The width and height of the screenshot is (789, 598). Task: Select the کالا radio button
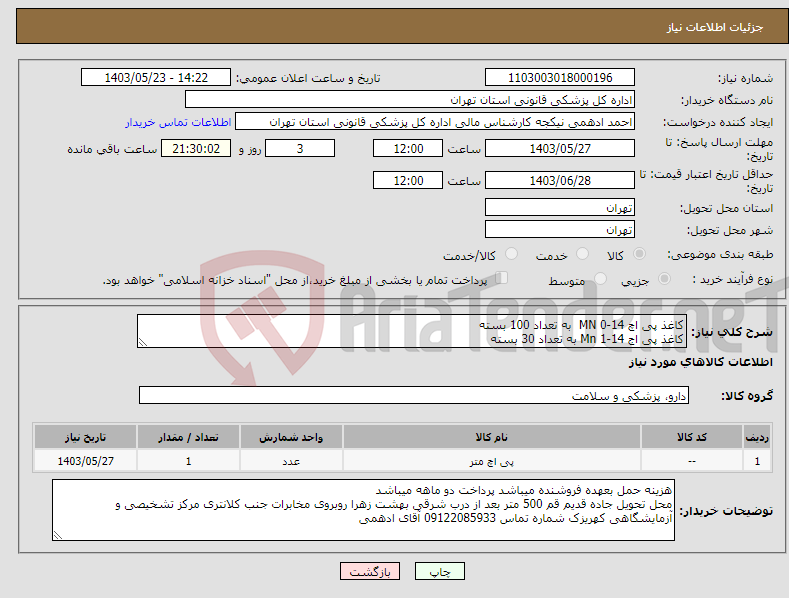(x=639, y=254)
